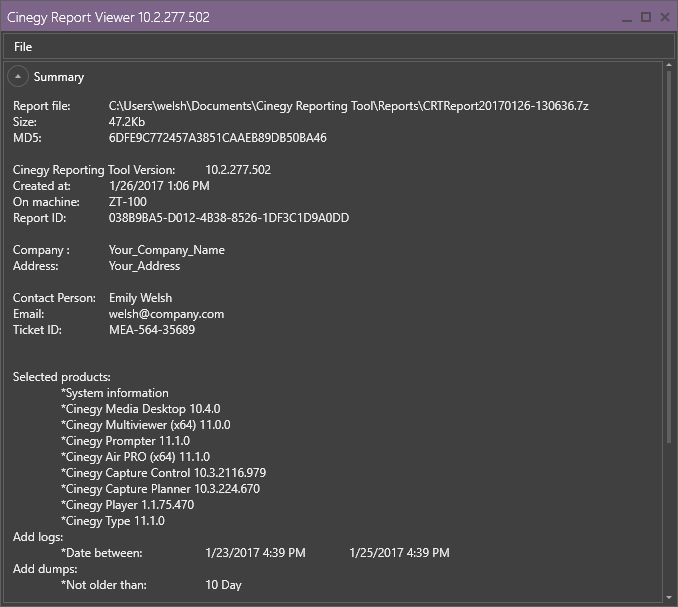
Task: Click the Summary heading text
Action: click(x=59, y=77)
